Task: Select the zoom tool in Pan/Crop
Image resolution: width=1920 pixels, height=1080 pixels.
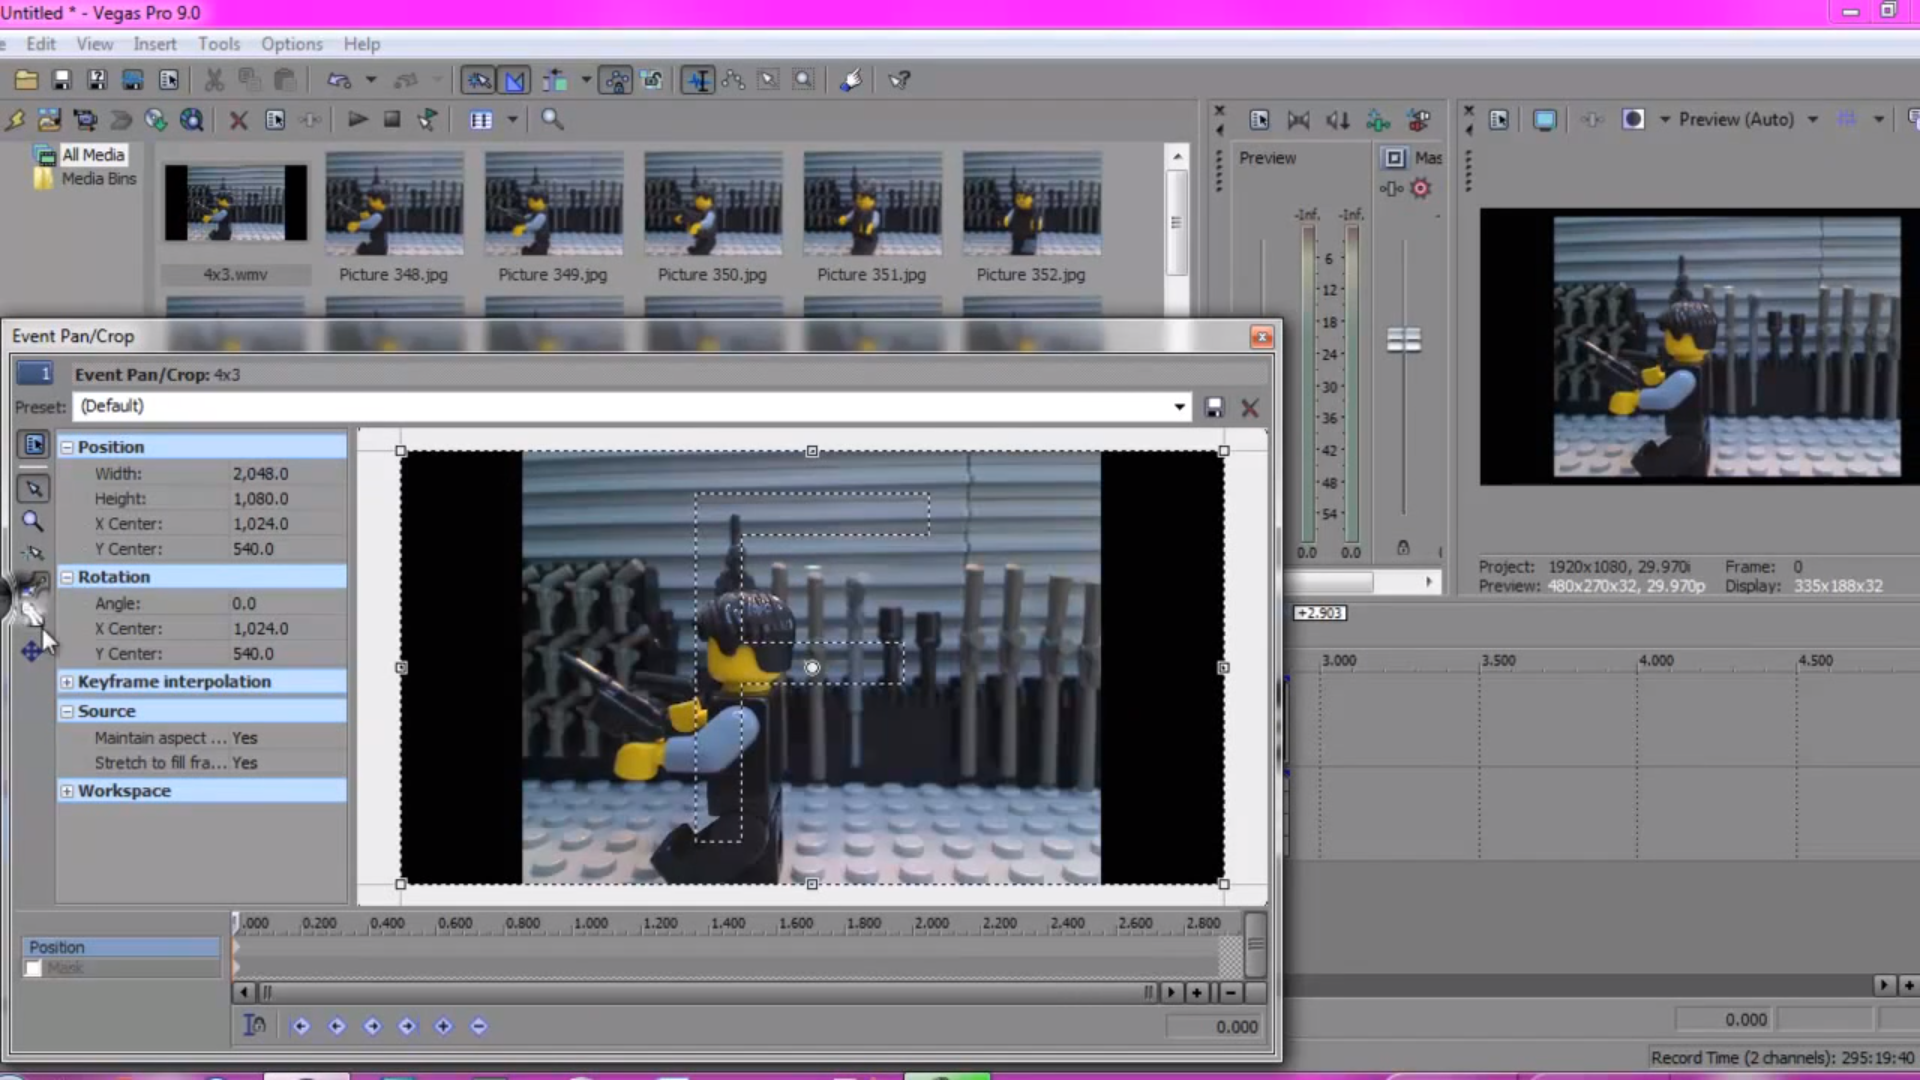Action: [34, 520]
